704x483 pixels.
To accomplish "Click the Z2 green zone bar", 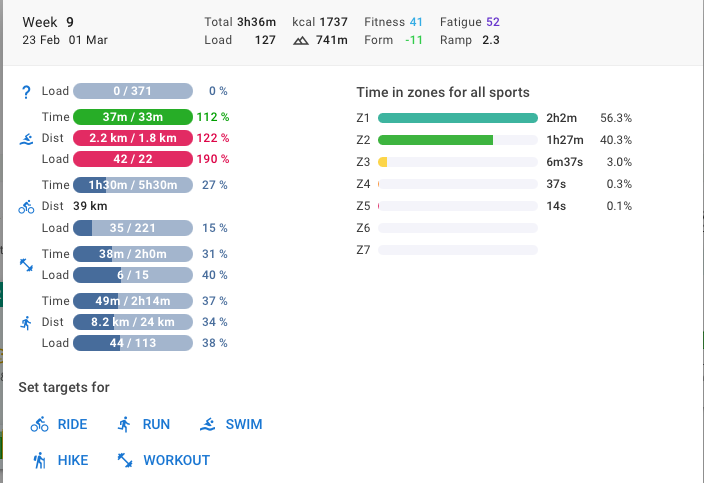I will pyautogui.click(x=436, y=140).
